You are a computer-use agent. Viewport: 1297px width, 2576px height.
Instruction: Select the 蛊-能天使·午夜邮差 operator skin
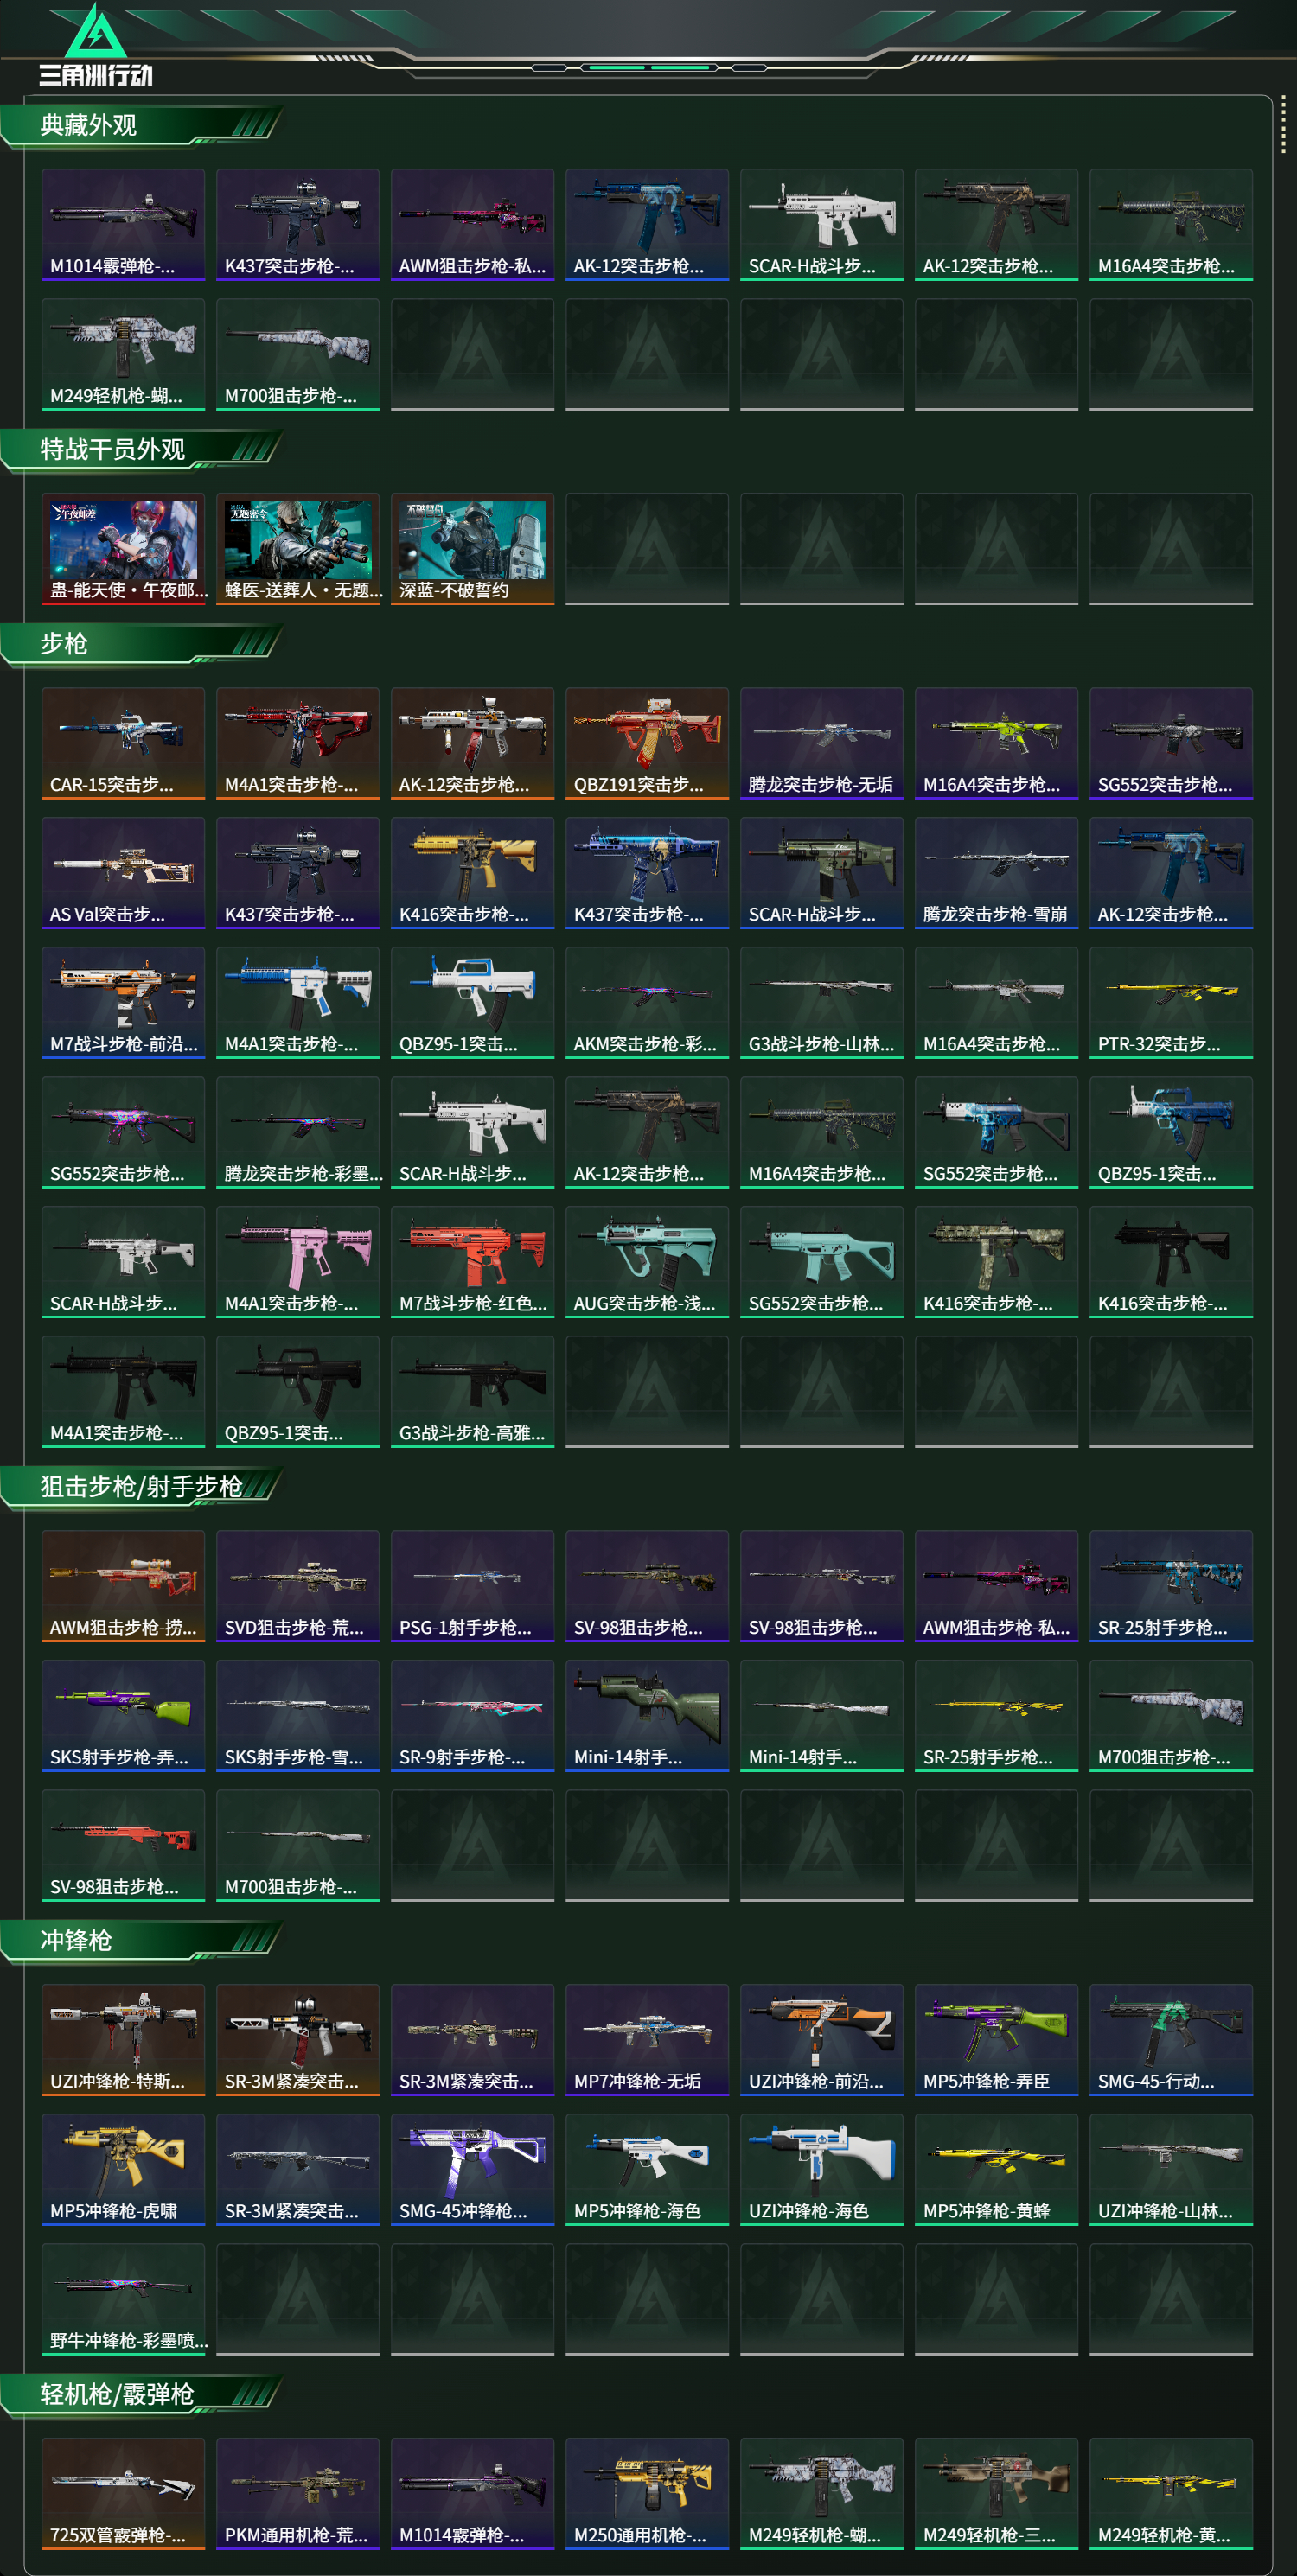pos(123,548)
